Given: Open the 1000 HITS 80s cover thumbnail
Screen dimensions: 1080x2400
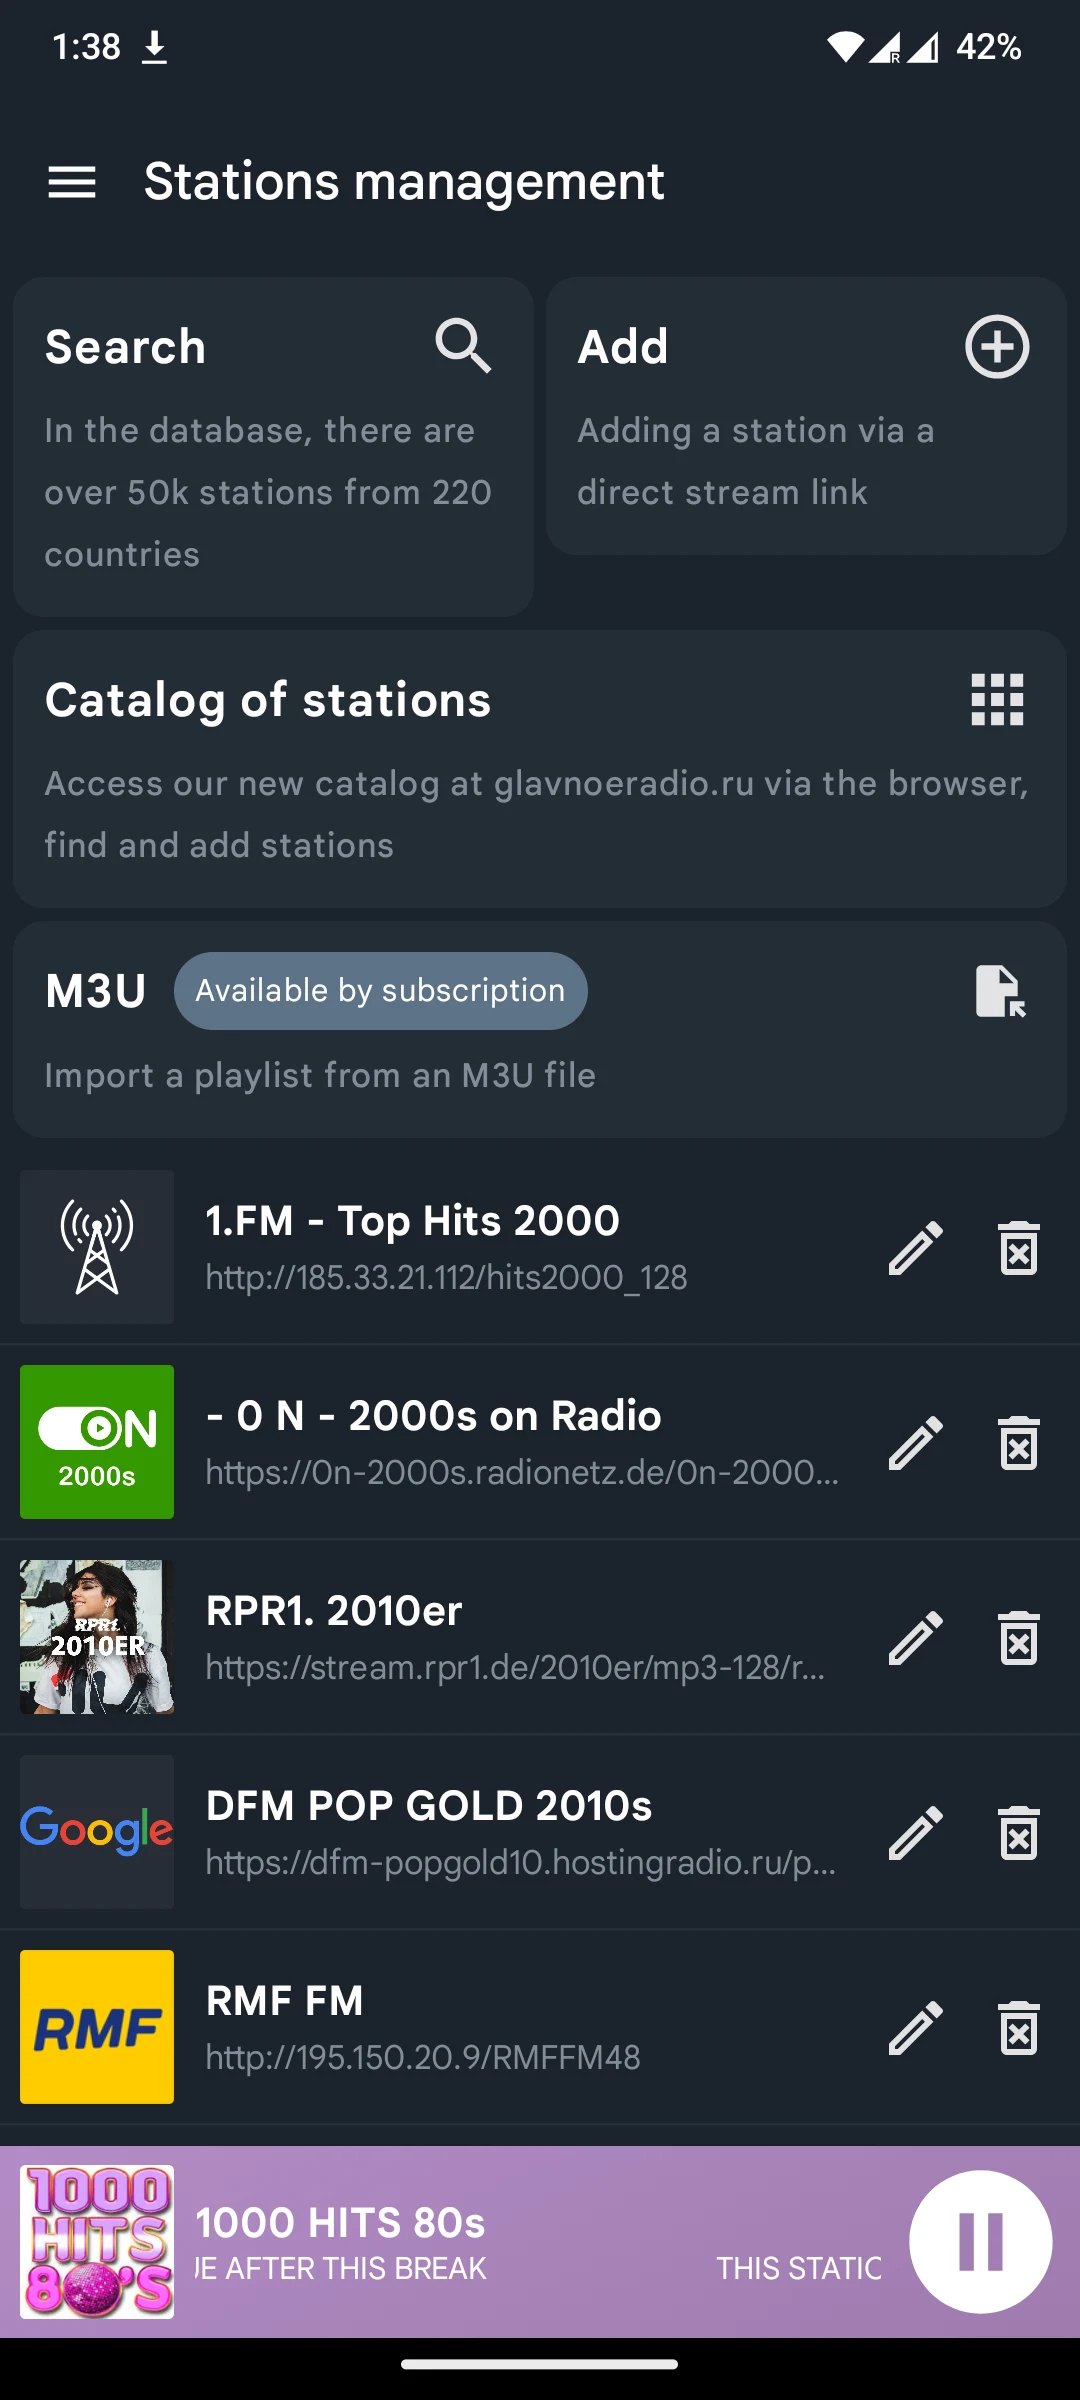Looking at the screenshot, I should pos(97,2241).
